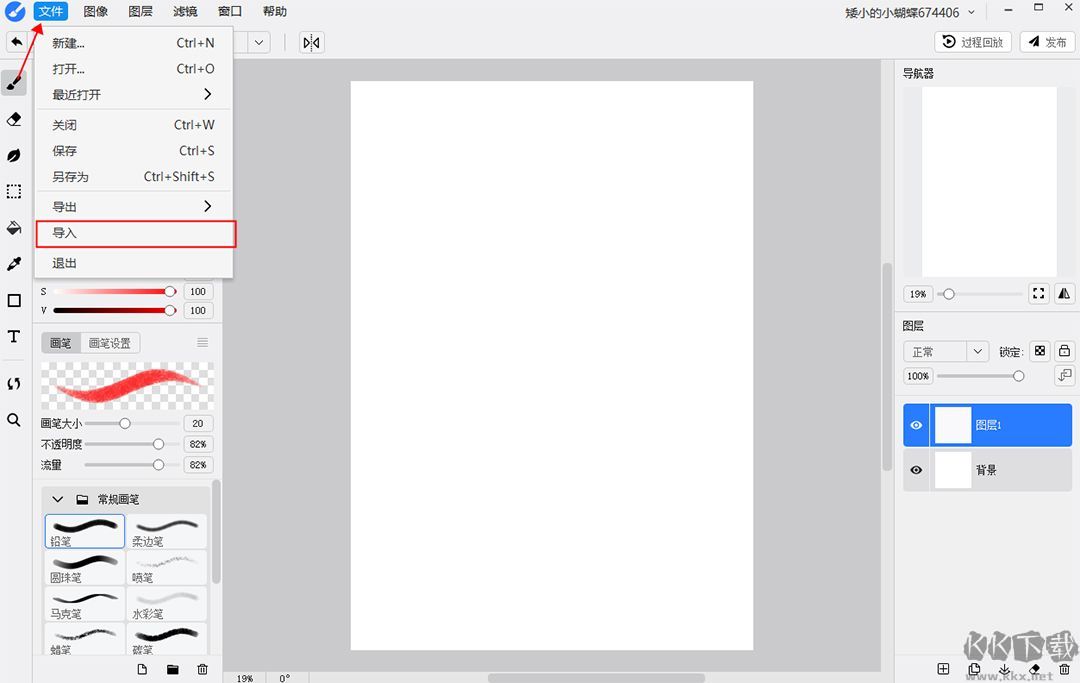The height and width of the screenshot is (683, 1080).
Task: Collapse the 常规画笔 brush group
Action: [x=58, y=499]
